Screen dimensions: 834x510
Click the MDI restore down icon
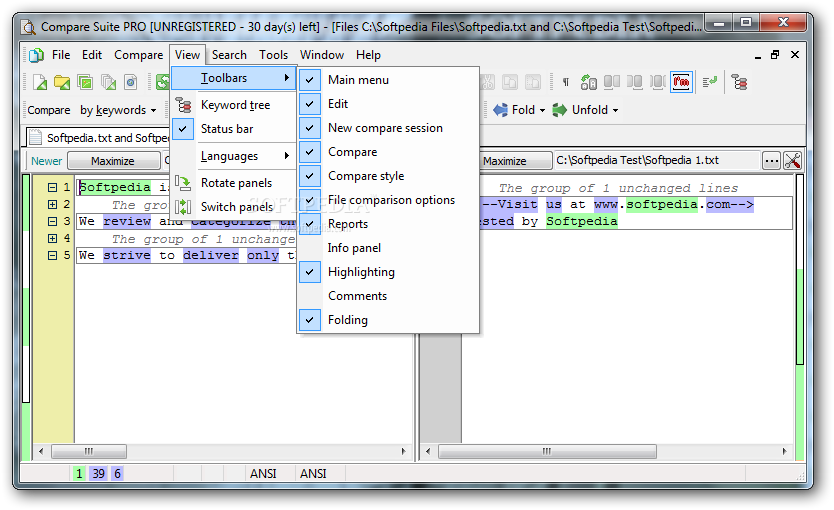point(775,55)
